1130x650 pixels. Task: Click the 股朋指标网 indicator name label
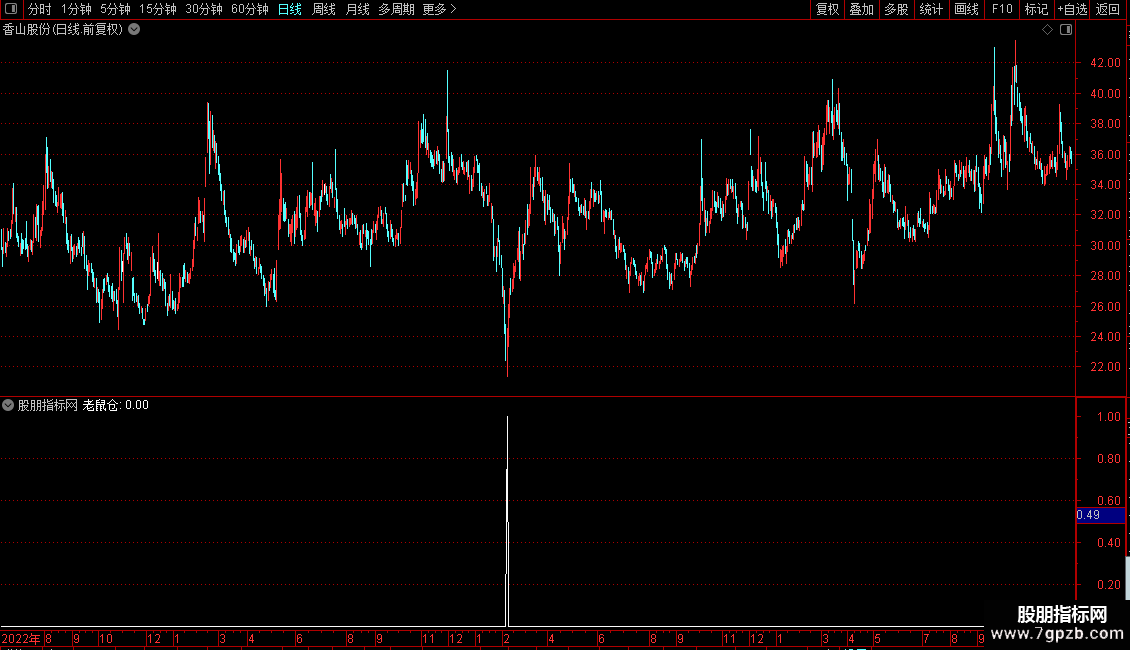[48, 405]
